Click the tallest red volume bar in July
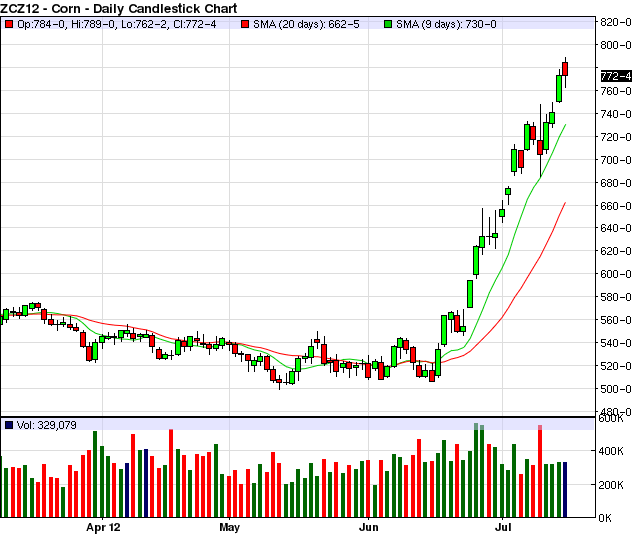The height and width of the screenshot is (536, 640). tap(540, 471)
